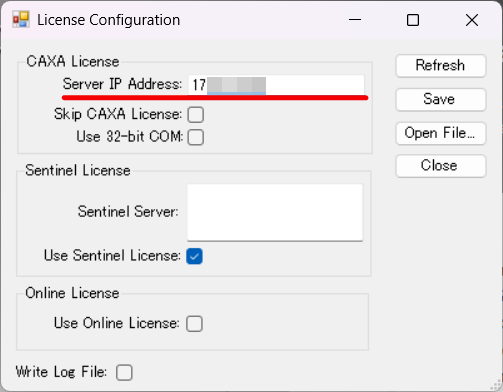Open the Open File... dialog button

tap(441, 133)
